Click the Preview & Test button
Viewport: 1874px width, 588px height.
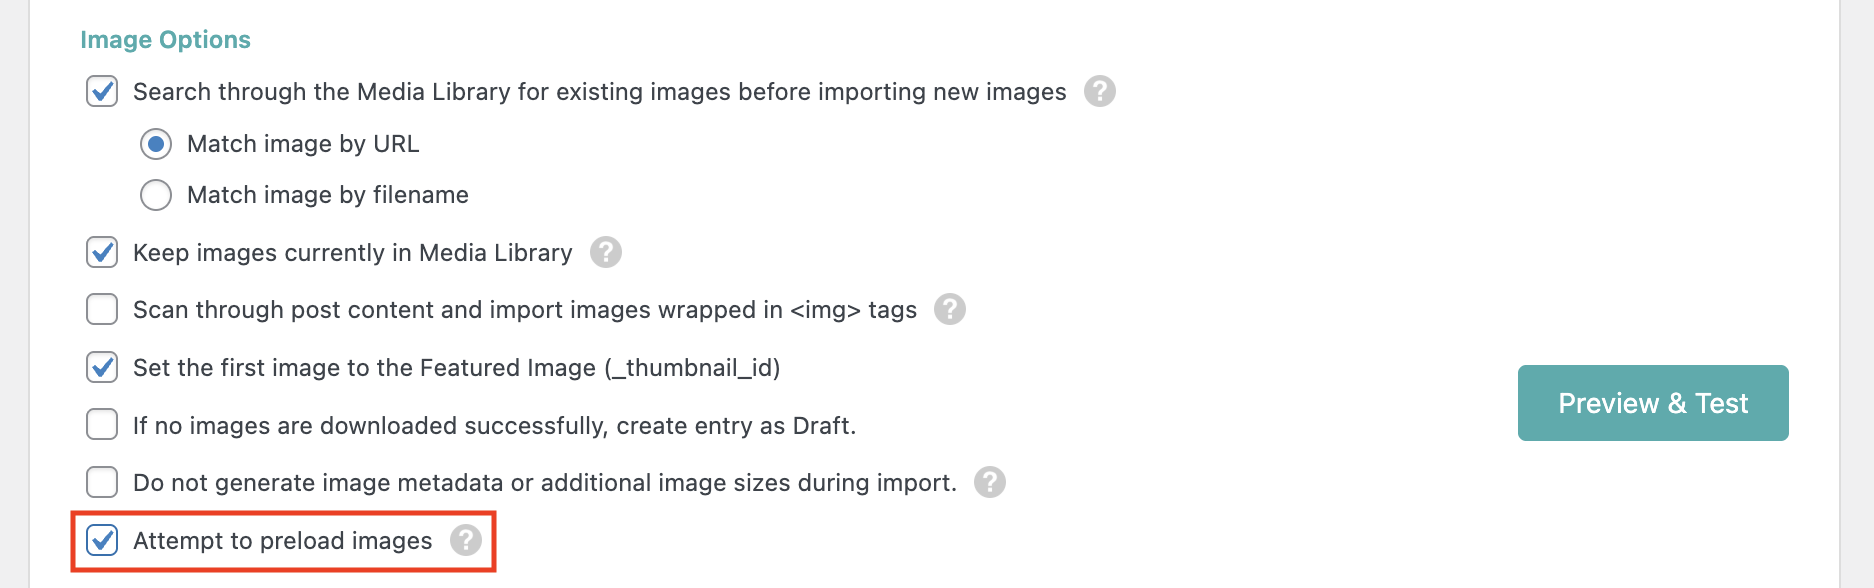click(1652, 403)
